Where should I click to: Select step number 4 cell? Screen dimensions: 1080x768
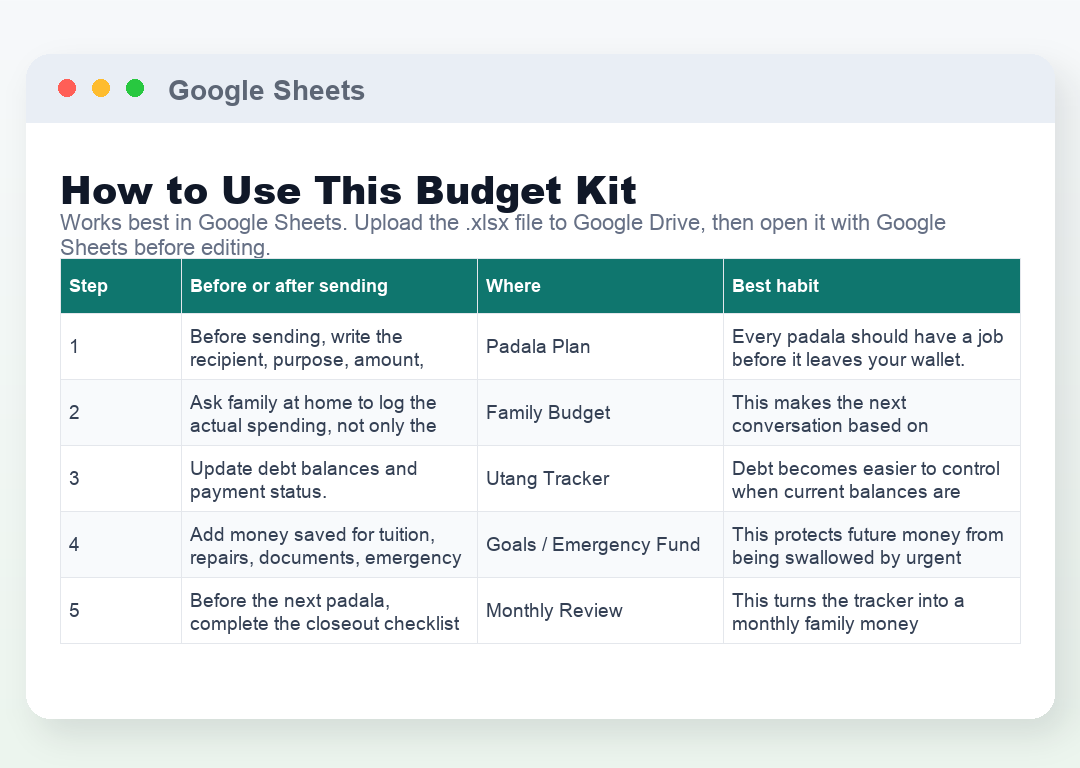click(121, 545)
